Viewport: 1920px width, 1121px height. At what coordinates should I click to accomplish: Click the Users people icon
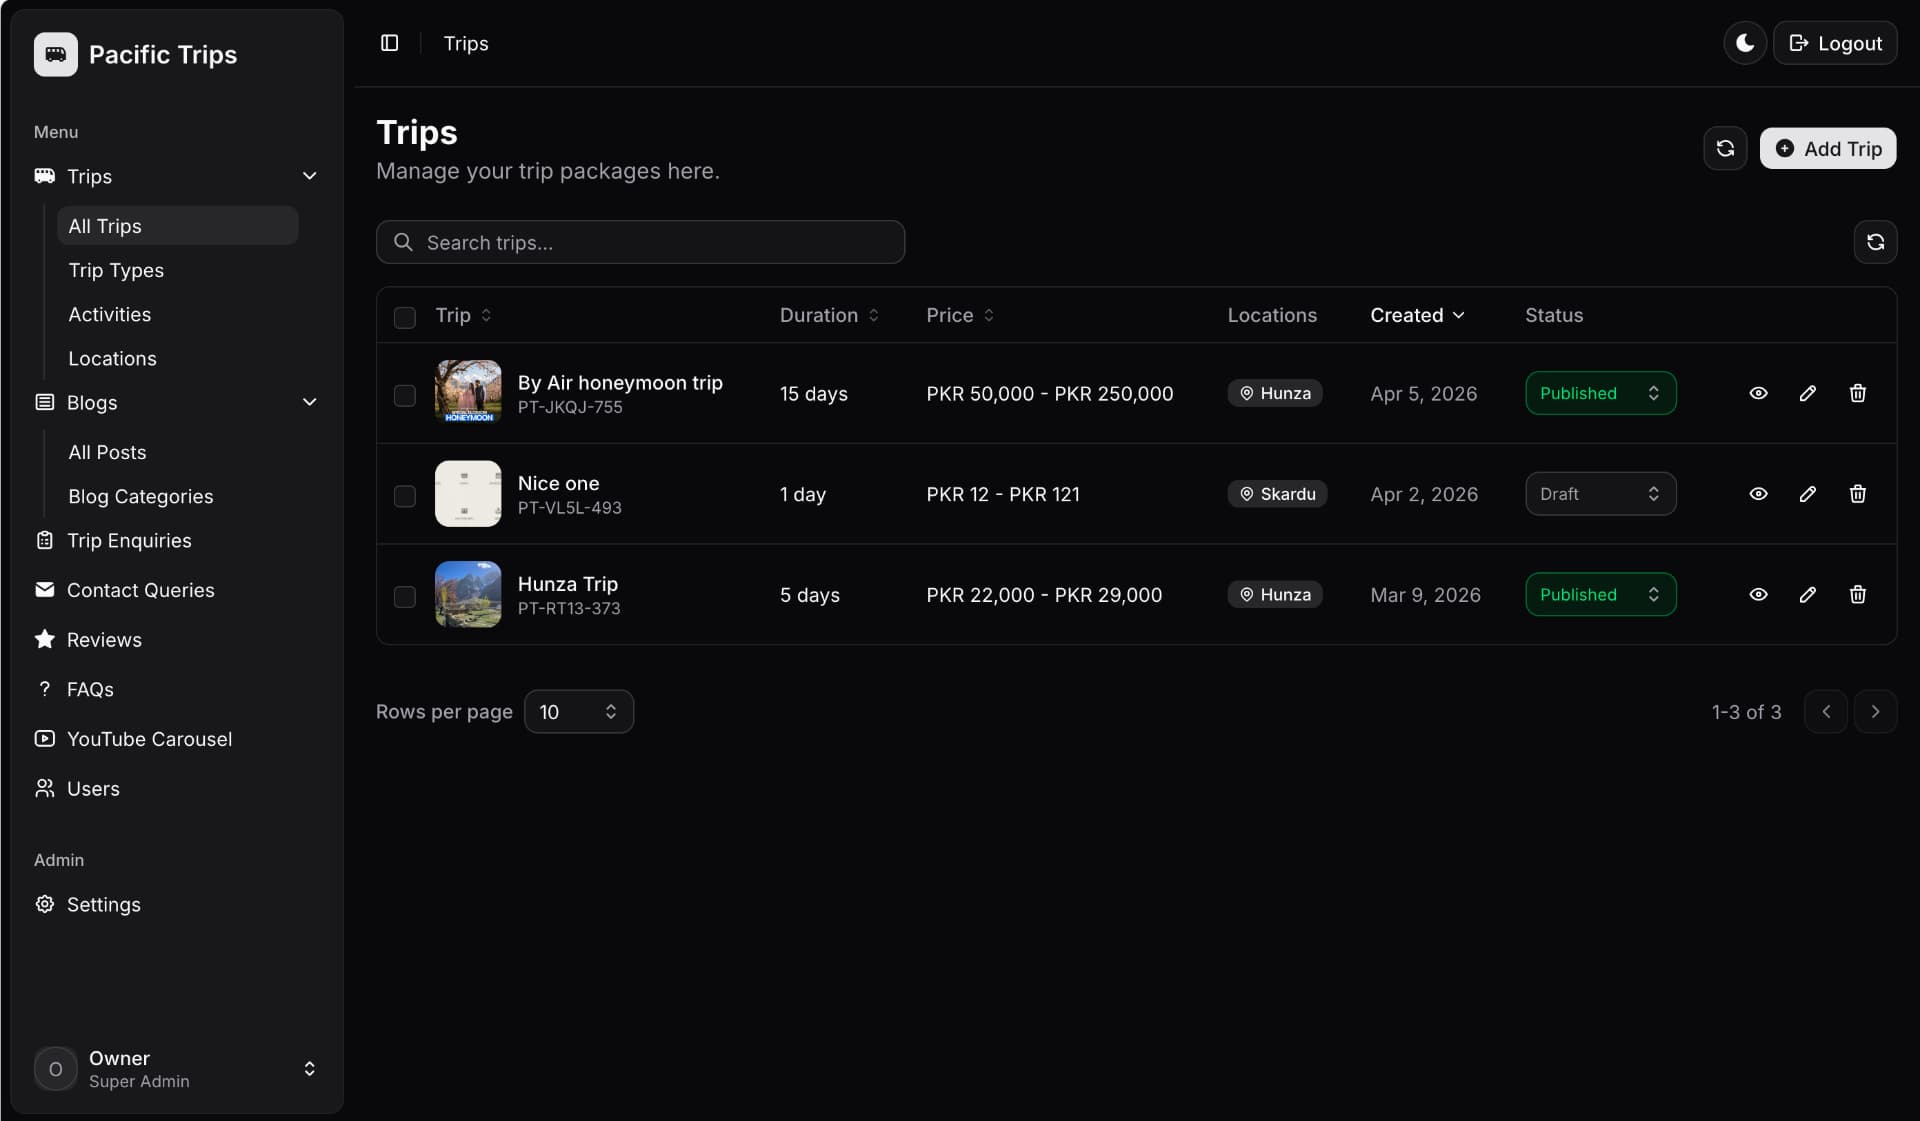[45, 788]
